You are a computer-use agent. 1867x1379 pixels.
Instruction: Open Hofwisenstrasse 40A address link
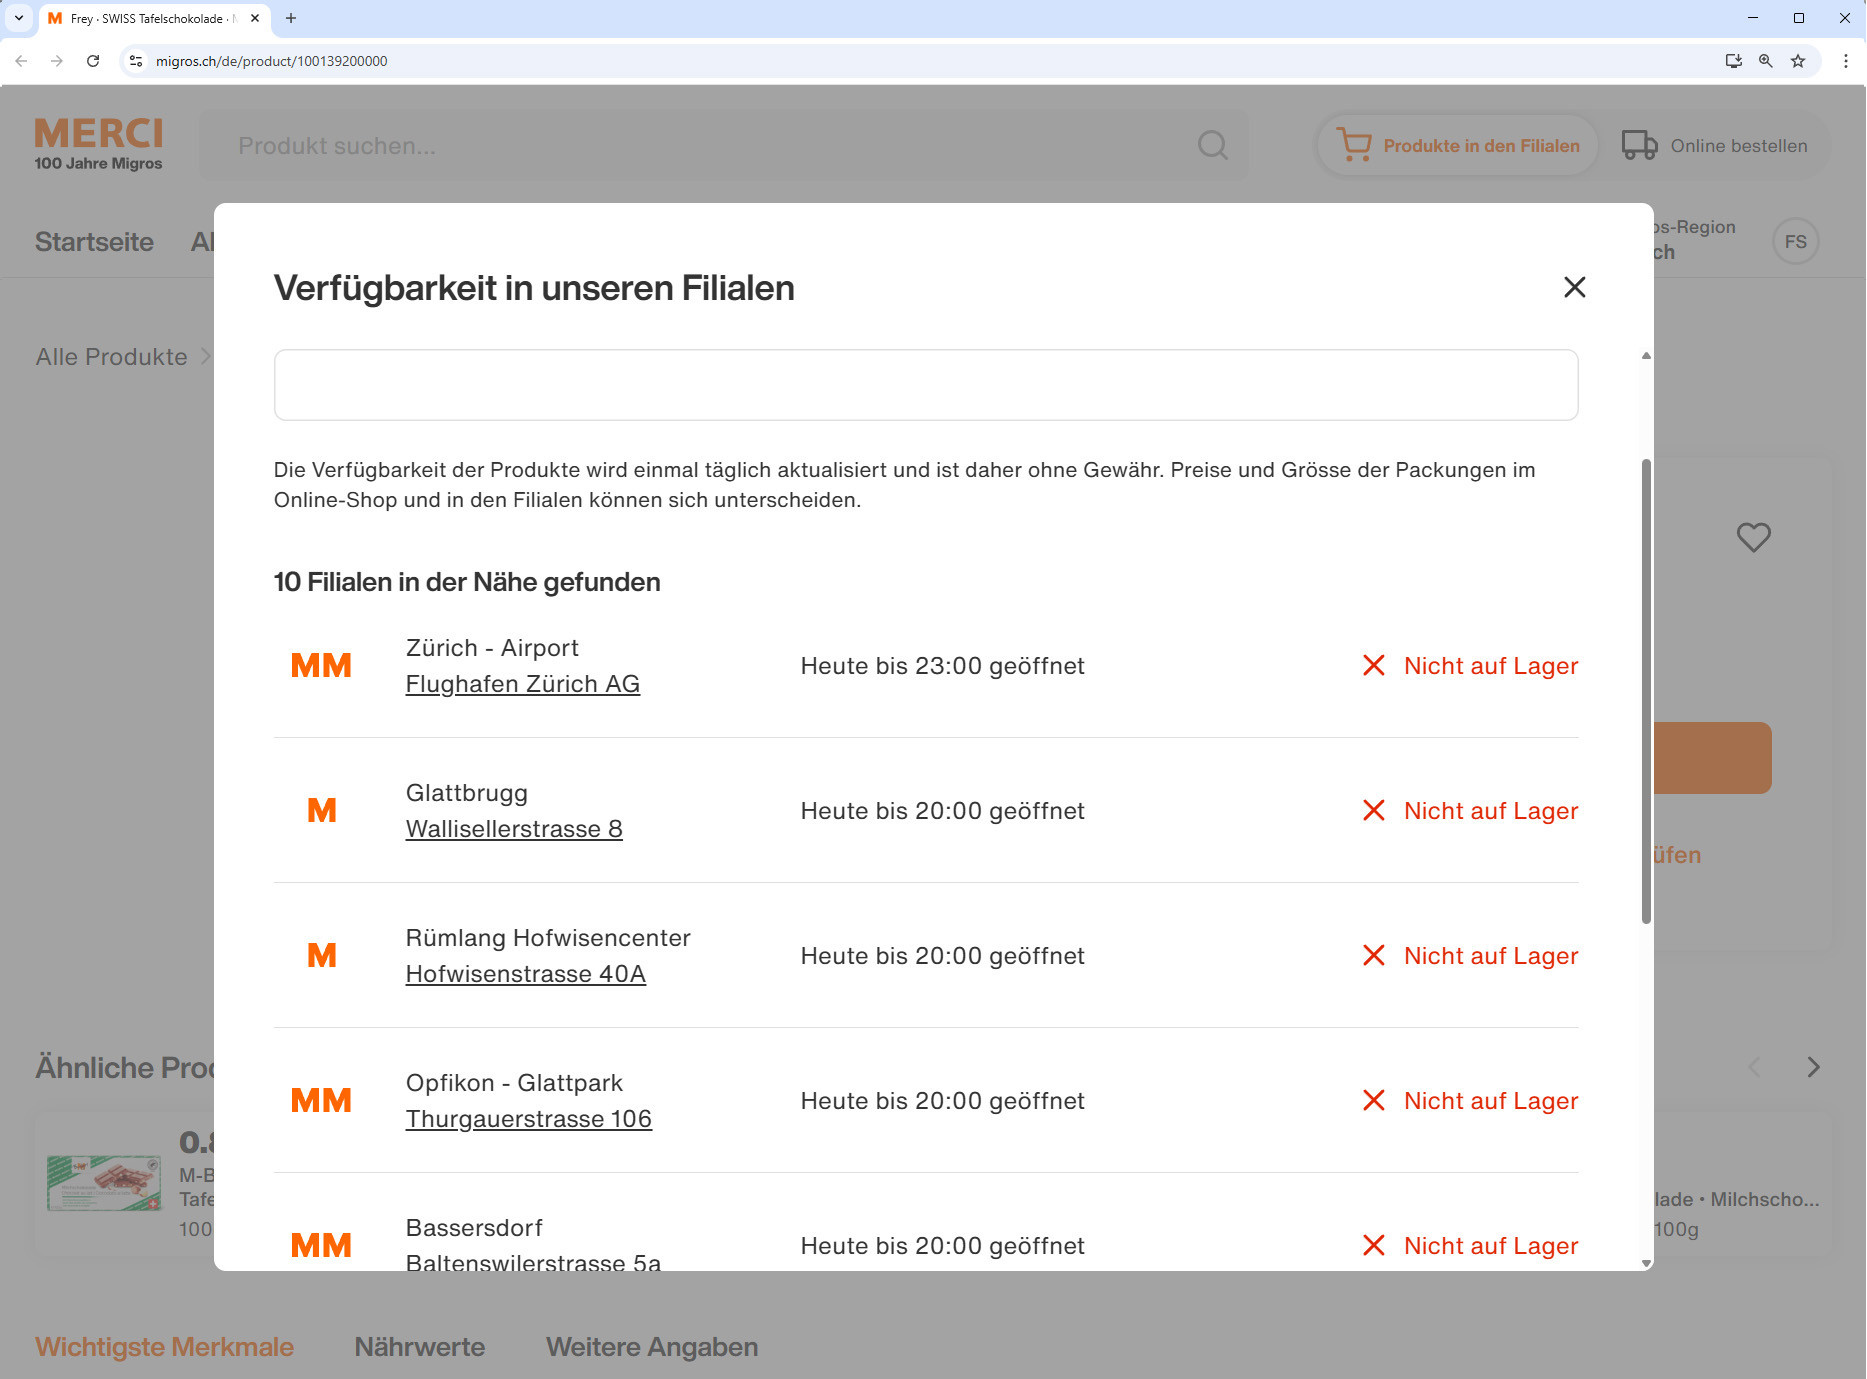tap(525, 974)
